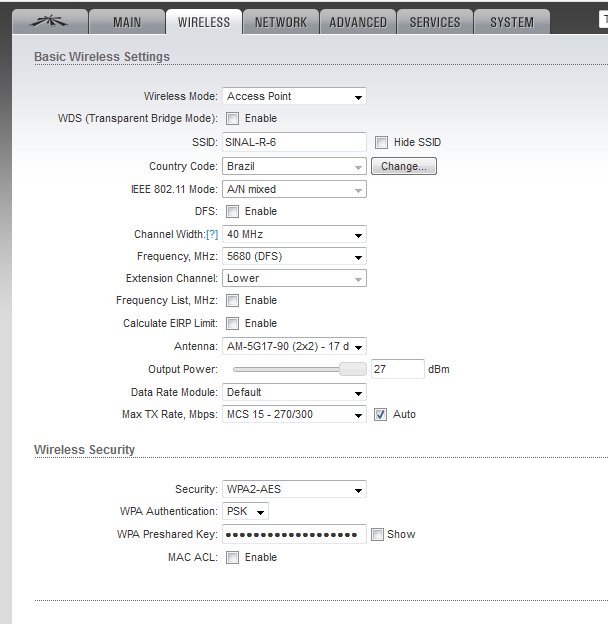Go to the ADVANCED tab
Image resolution: width=608 pixels, height=624 pixels.
358,22
